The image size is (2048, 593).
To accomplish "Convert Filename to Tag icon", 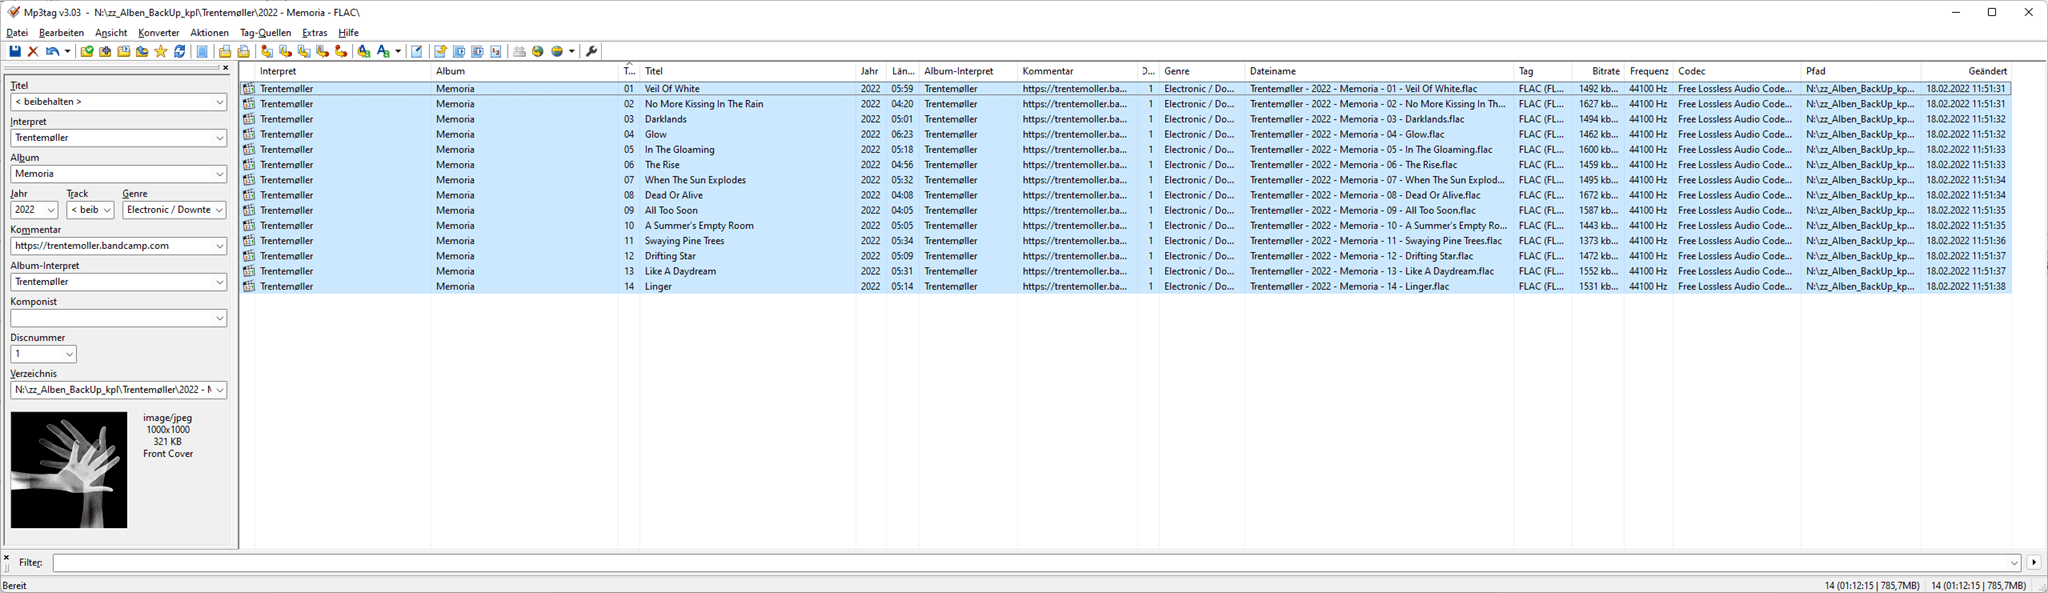I will [x=285, y=51].
